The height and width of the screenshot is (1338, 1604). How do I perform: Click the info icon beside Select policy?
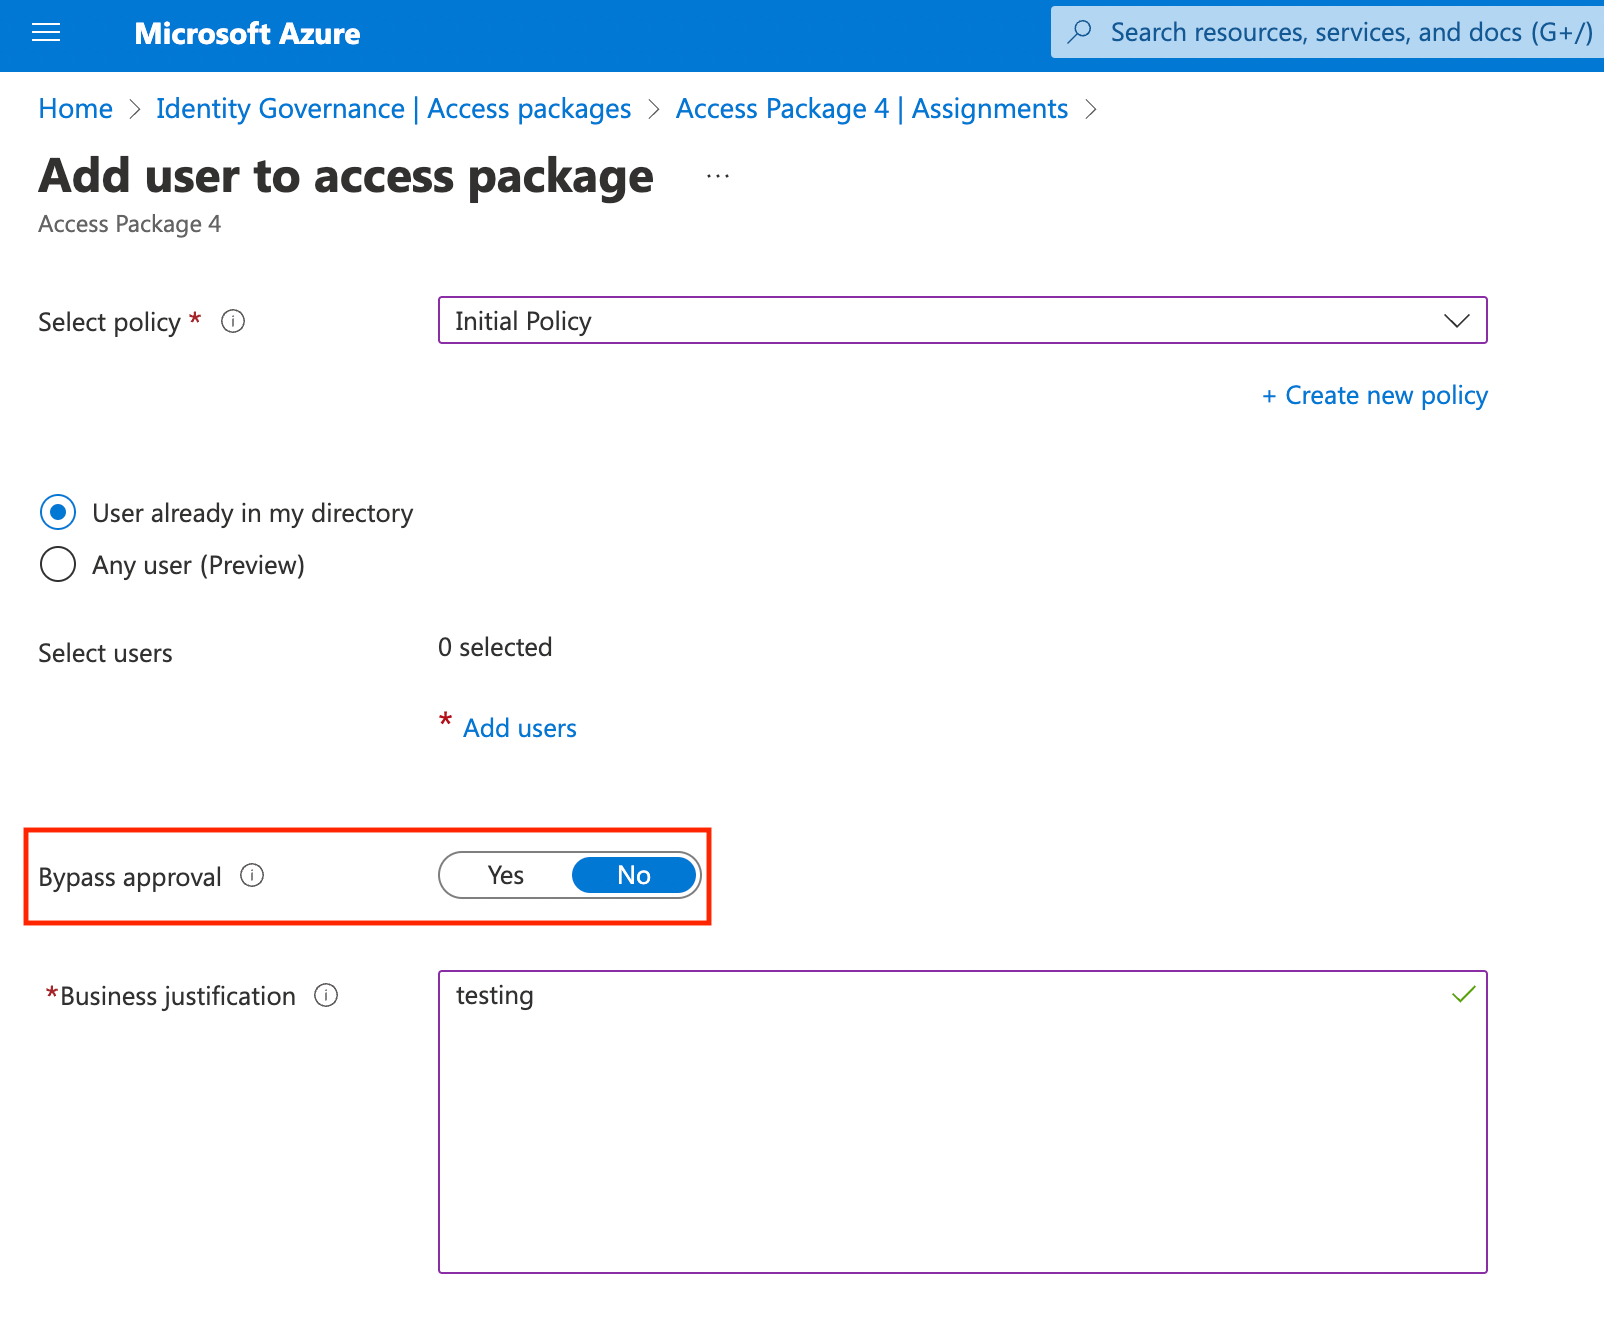[x=233, y=322]
